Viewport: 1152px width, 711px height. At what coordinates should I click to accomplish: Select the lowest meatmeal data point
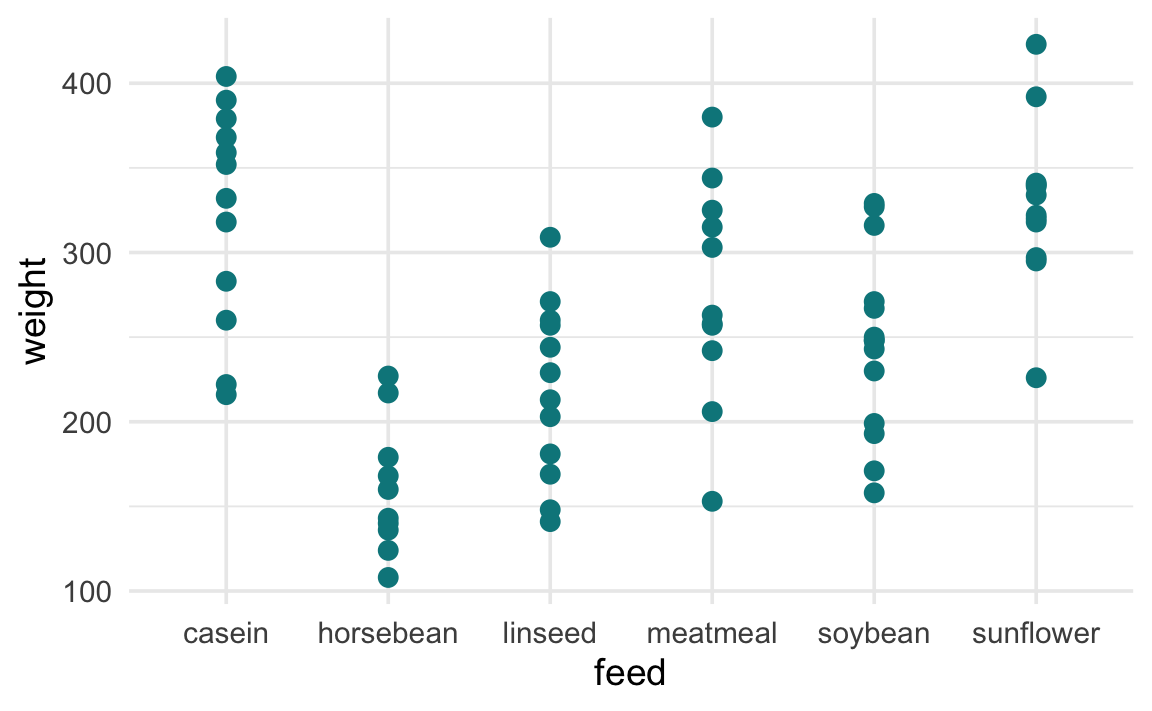[712, 501]
